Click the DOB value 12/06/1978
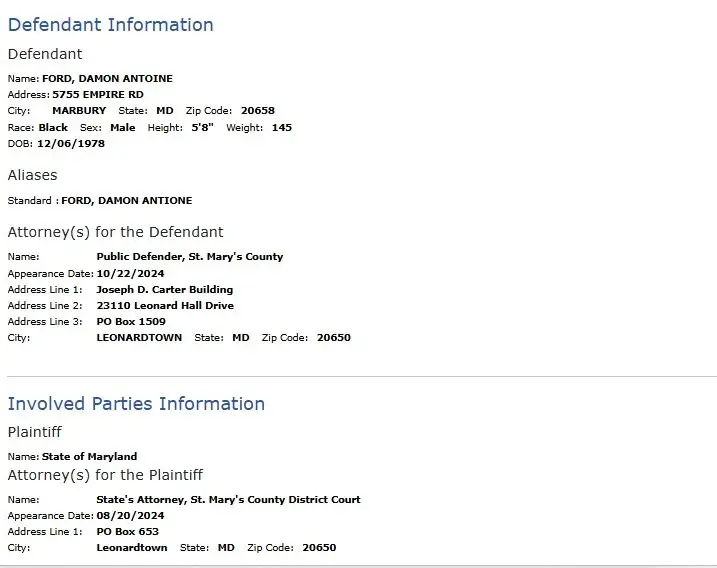This screenshot has width=717, height=568. click(x=71, y=144)
